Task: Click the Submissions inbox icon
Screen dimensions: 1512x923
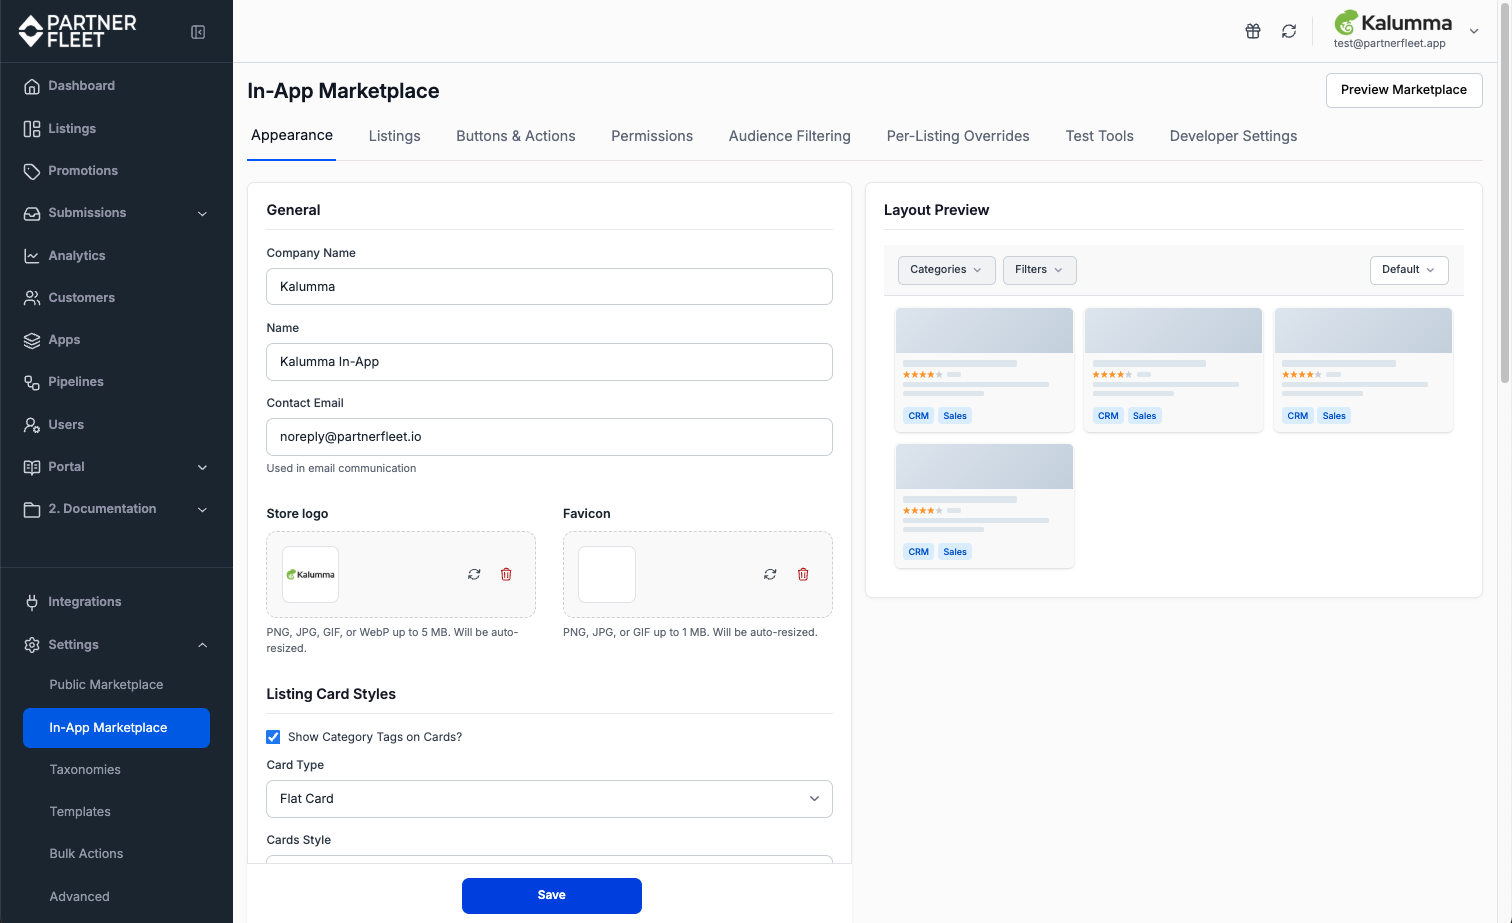Action: (32, 213)
